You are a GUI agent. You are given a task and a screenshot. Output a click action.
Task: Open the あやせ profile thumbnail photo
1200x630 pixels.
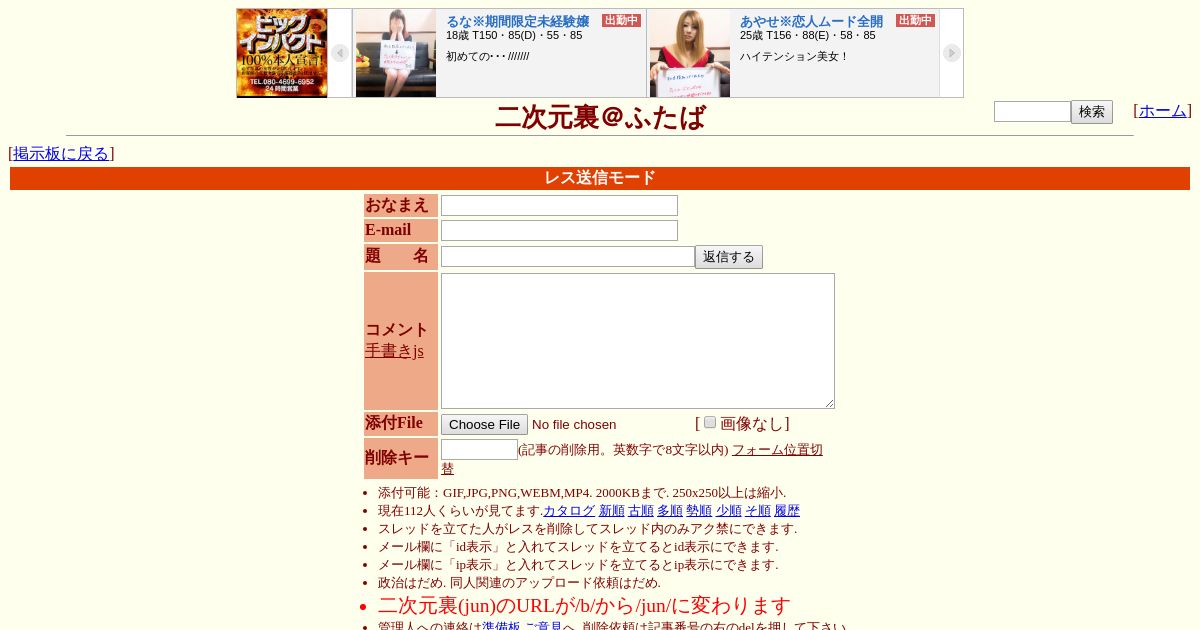(690, 53)
